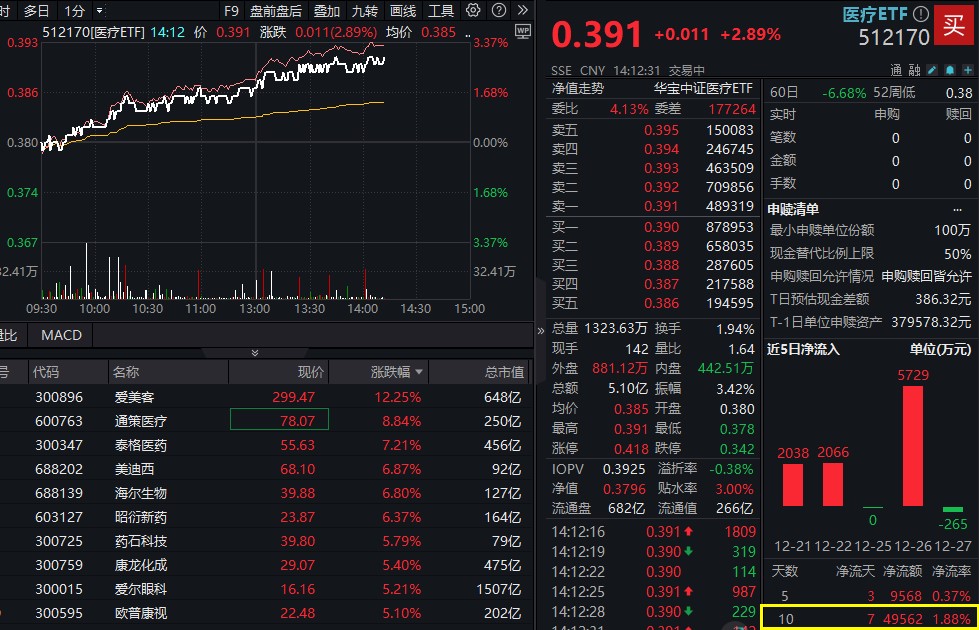Click the 12-21 net inflow bar 2038

tap(793, 485)
